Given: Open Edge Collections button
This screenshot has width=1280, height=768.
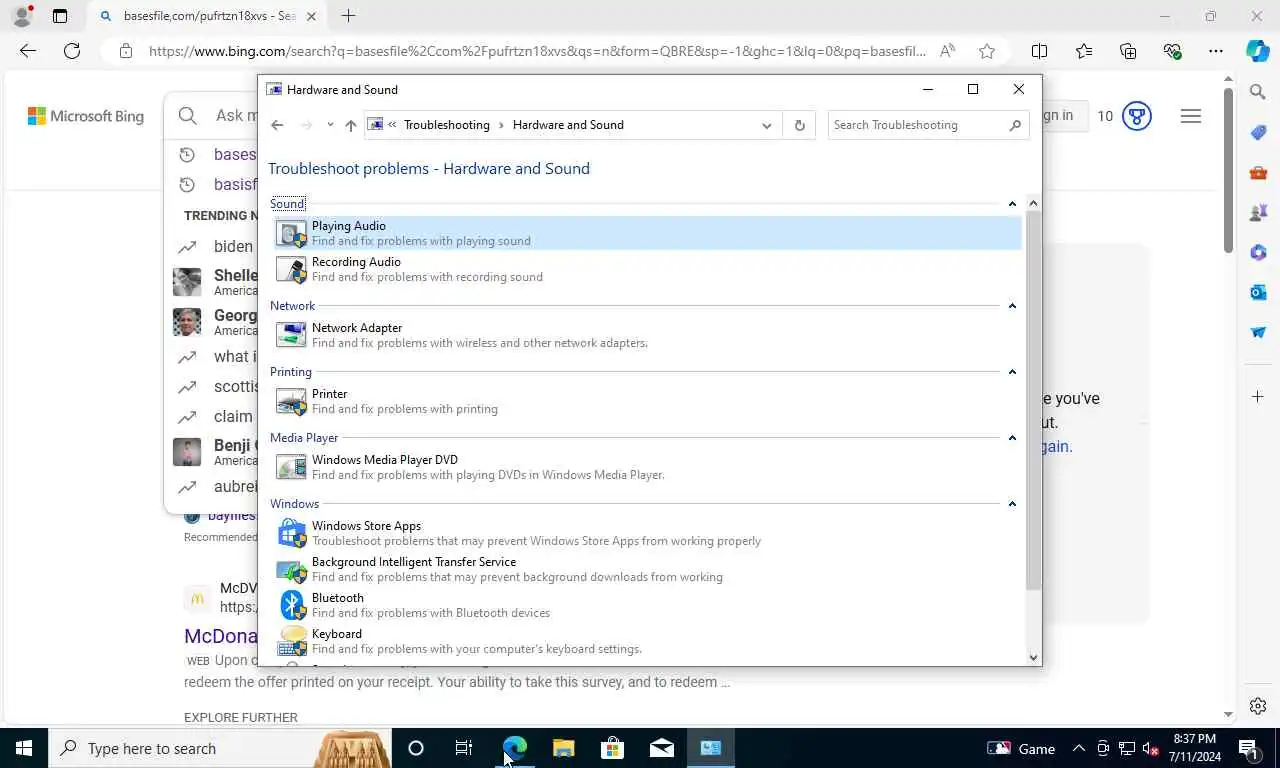Looking at the screenshot, I should coord(1128,51).
